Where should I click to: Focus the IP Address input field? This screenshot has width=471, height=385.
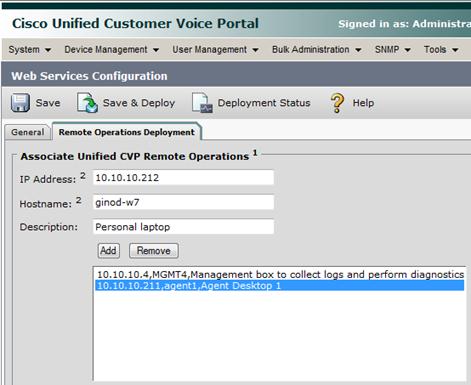183,177
